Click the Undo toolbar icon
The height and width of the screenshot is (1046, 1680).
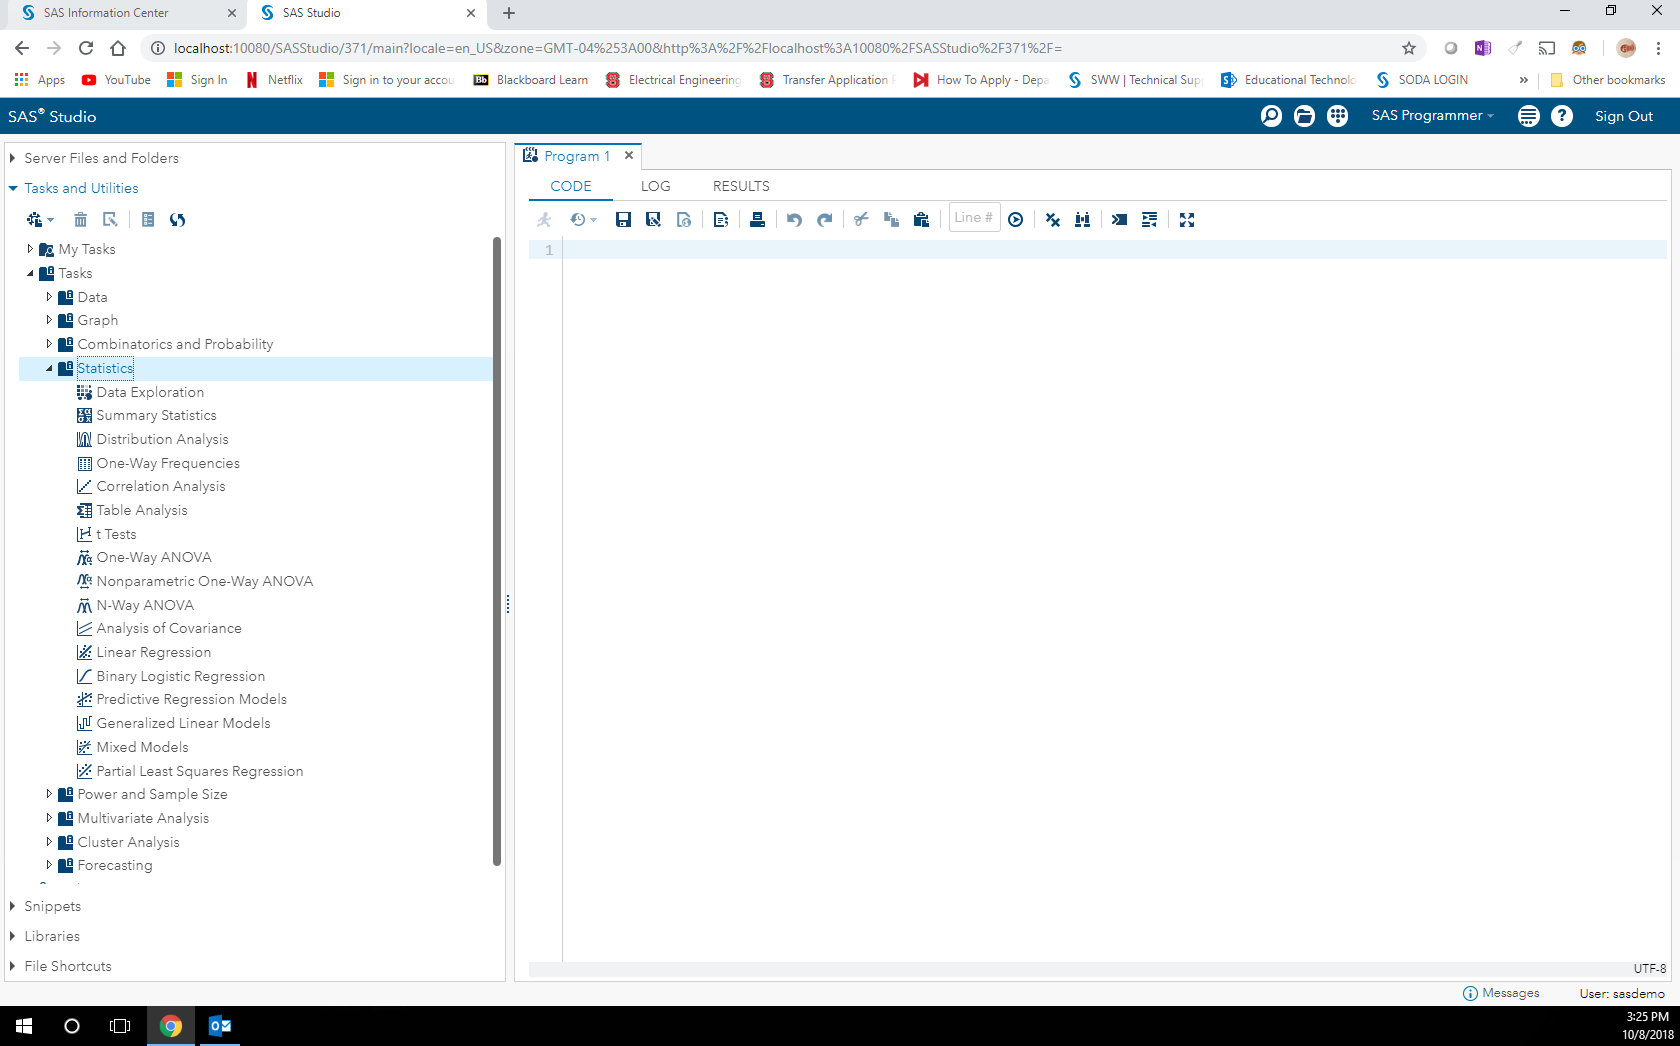[794, 219]
